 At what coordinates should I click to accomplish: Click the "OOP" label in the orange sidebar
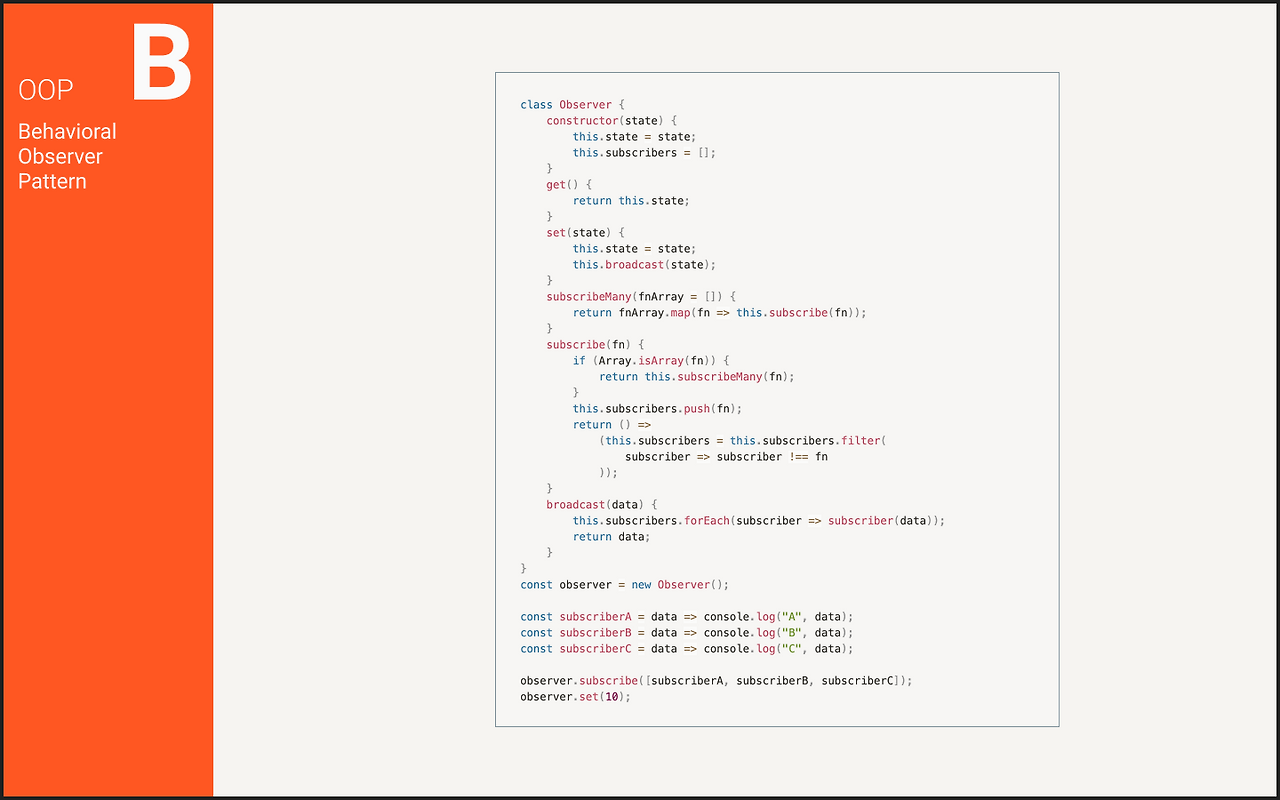(x=46, y=90)
